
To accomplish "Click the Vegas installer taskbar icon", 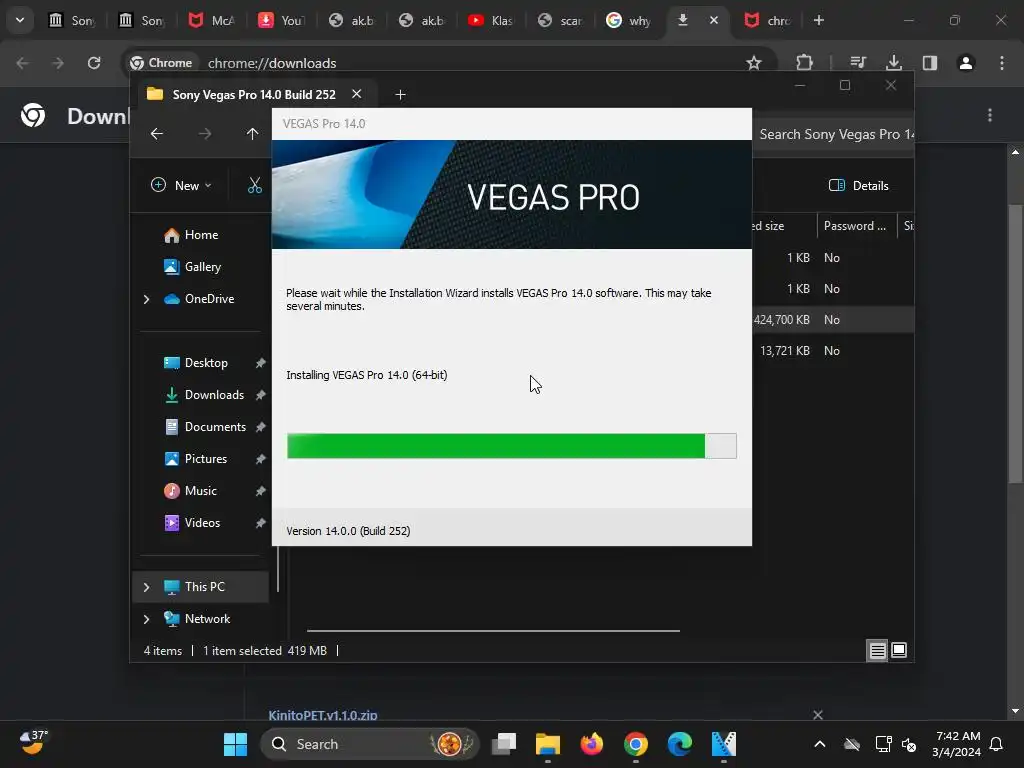I will point(724,744).
